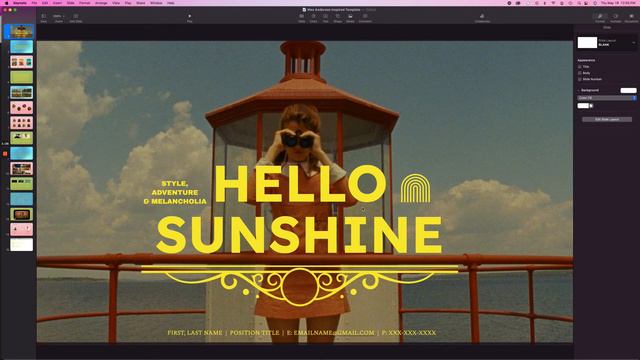Switch to Animate inspector
This screenshot has height=360, width=640.
pyautogui.click(x=616, y=18)
